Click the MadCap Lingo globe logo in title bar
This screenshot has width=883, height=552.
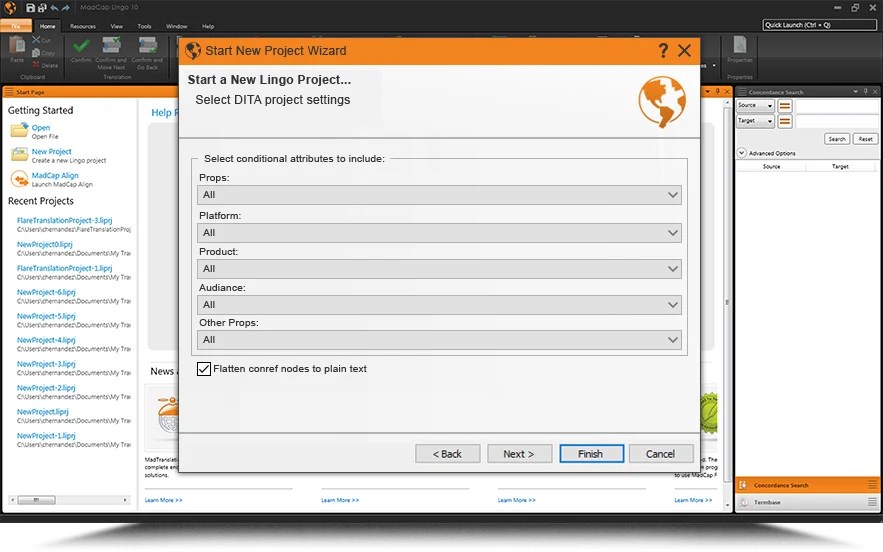tap(10, 7)
